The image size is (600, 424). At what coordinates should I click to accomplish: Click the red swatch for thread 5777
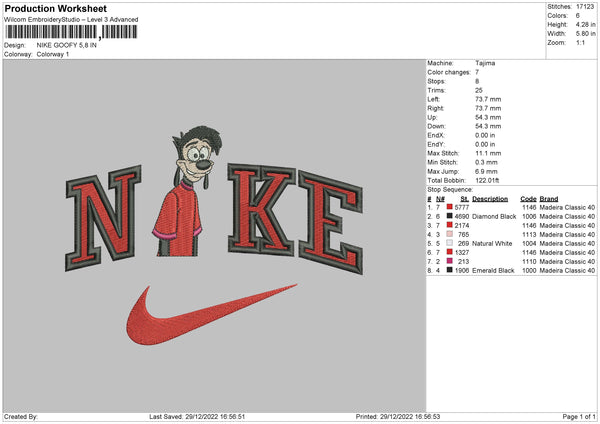[x=450, y=207]
